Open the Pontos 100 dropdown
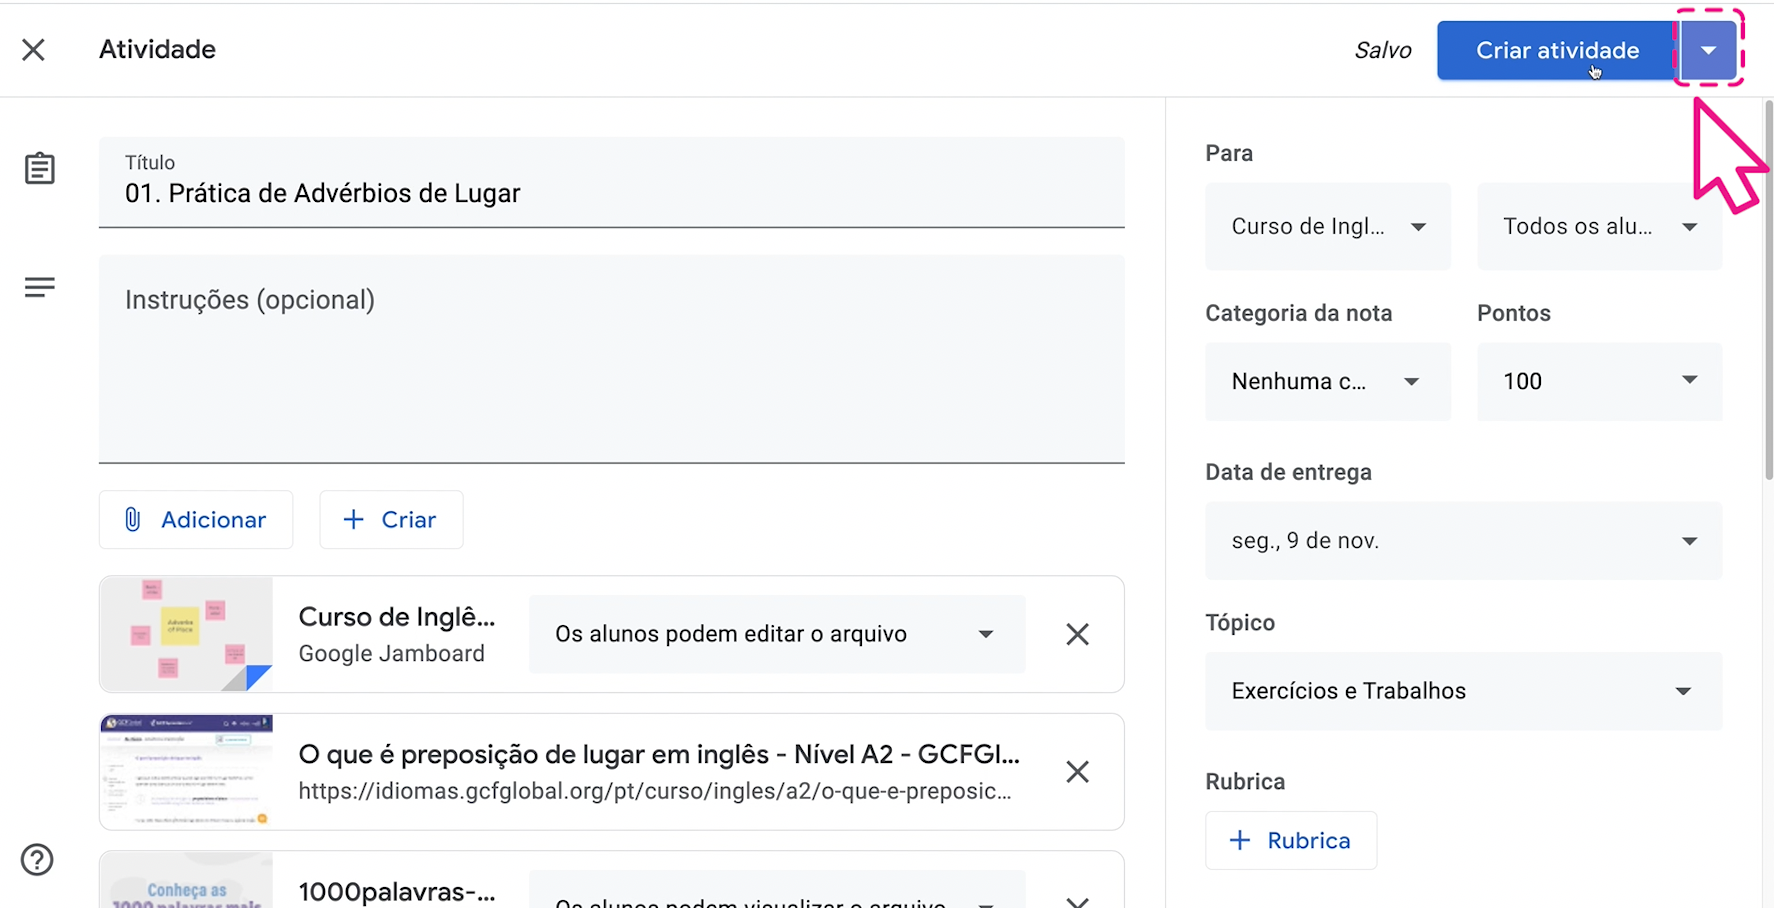 pyautogui.click(x=1599, y=381)
